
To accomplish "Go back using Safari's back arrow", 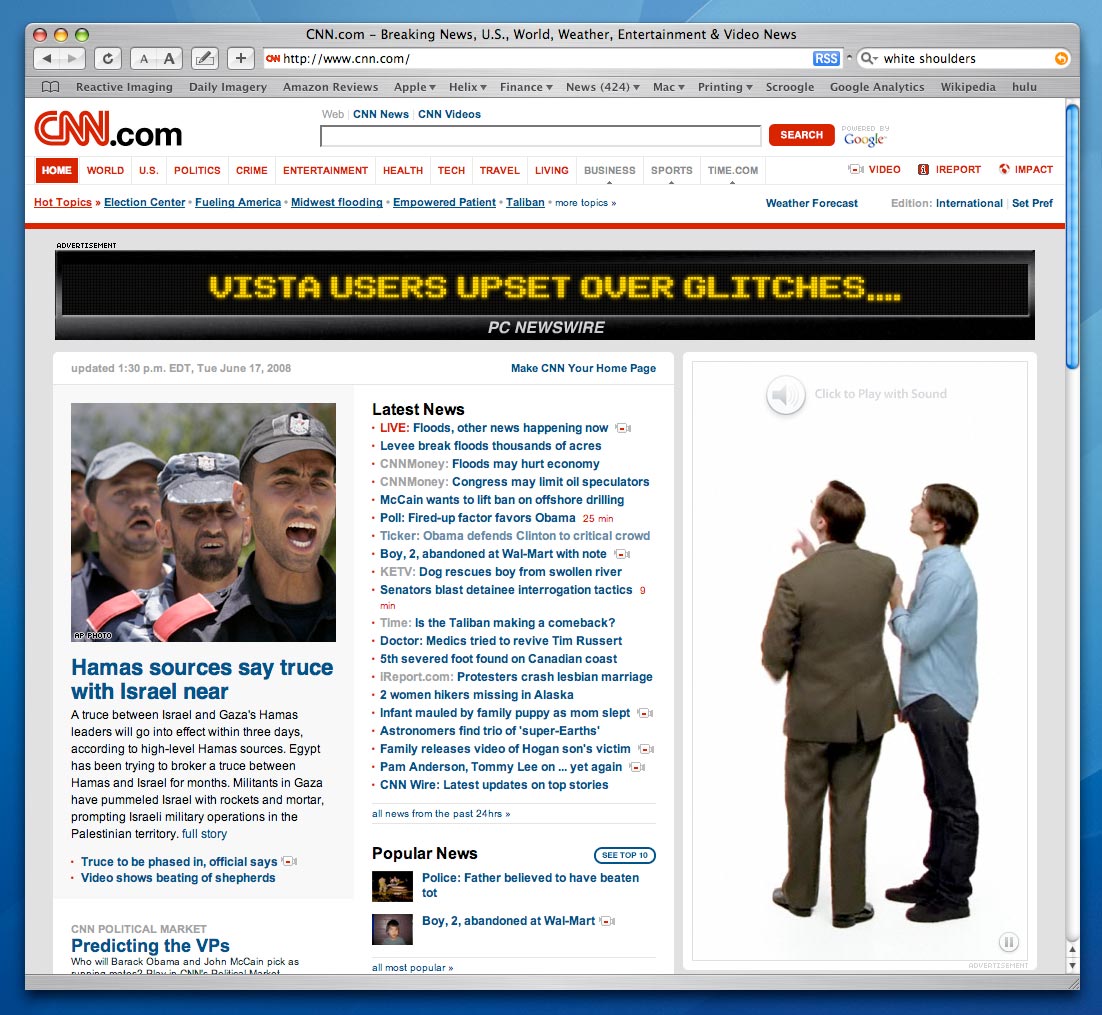I will click(x=46, y=58).
